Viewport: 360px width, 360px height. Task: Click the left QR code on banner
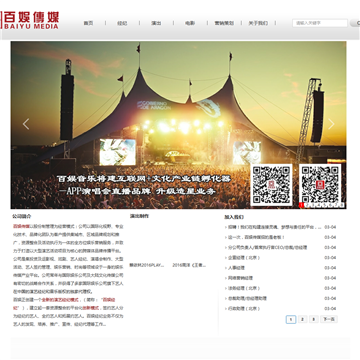point(271,185)
